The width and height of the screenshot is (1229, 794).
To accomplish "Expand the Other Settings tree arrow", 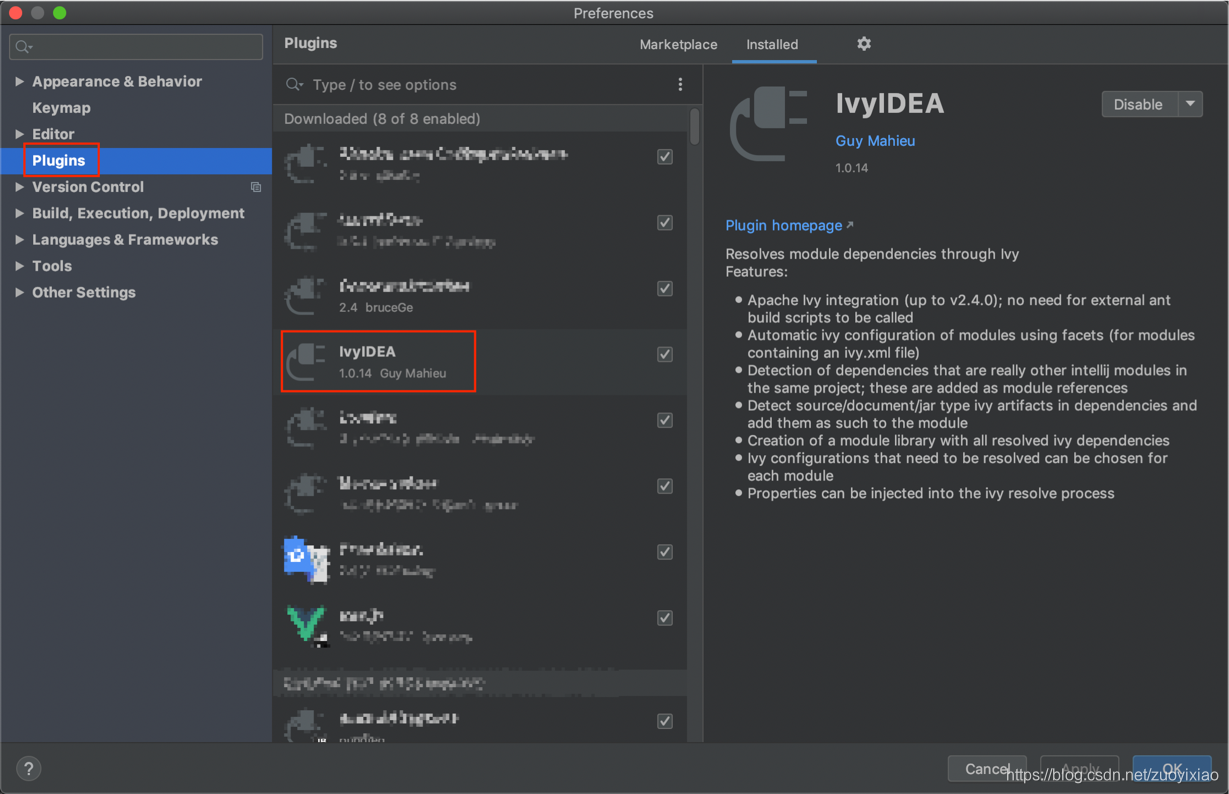I will pyautogui.click(x=19, y=292).
